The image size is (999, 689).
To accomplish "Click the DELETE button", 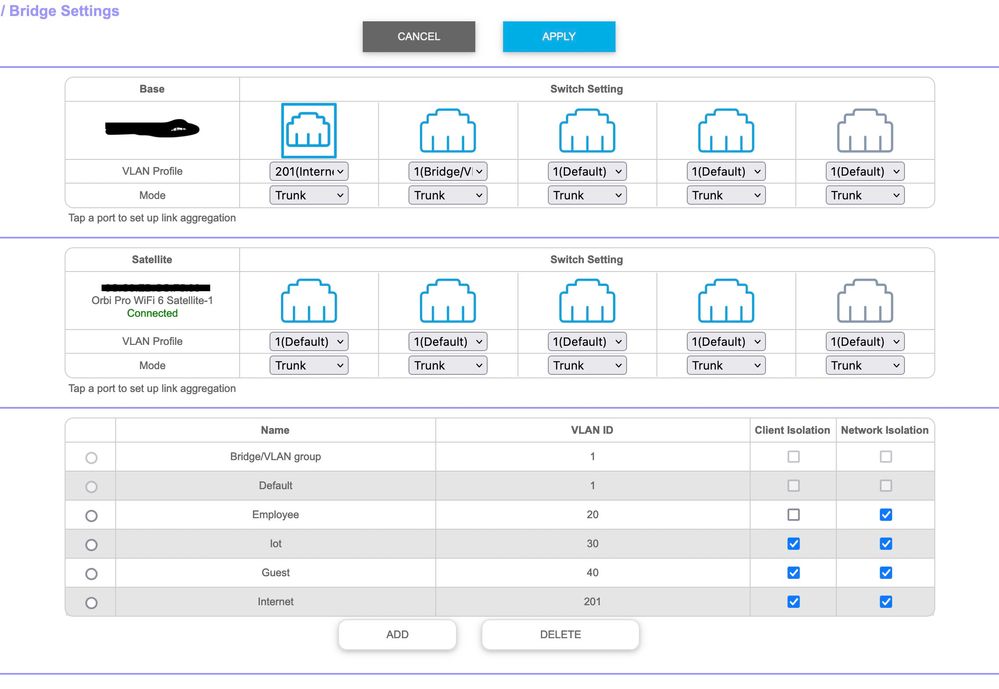I will click(x=560, y=635).
